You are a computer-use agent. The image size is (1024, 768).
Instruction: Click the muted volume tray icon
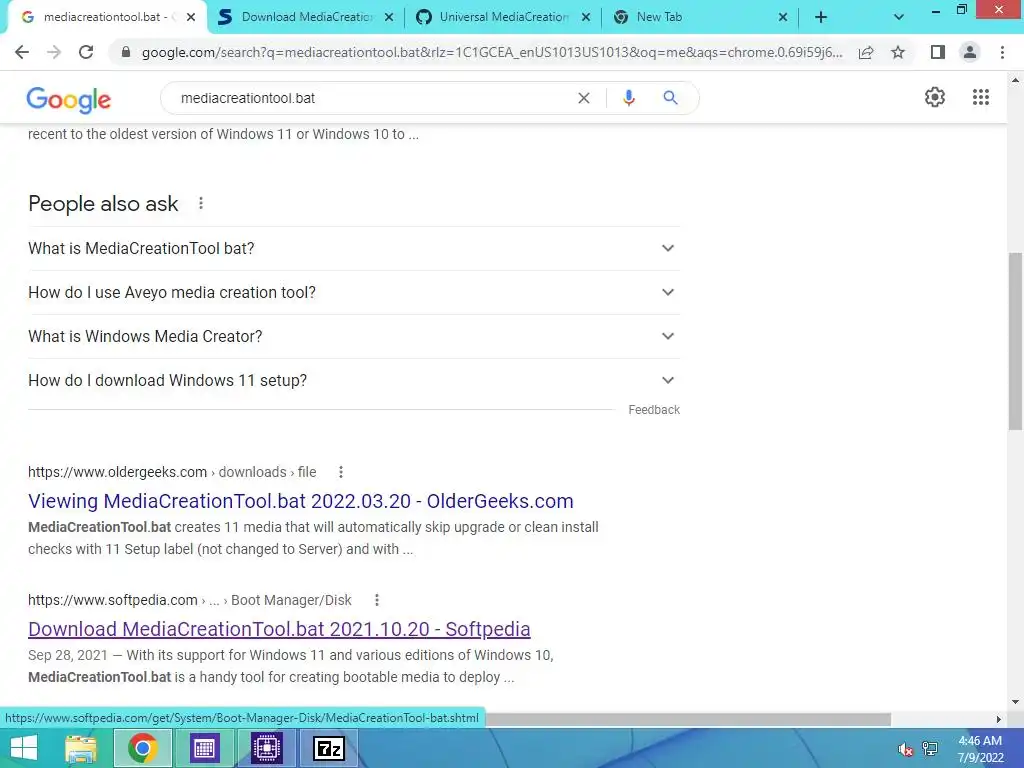tap(905, 750)
